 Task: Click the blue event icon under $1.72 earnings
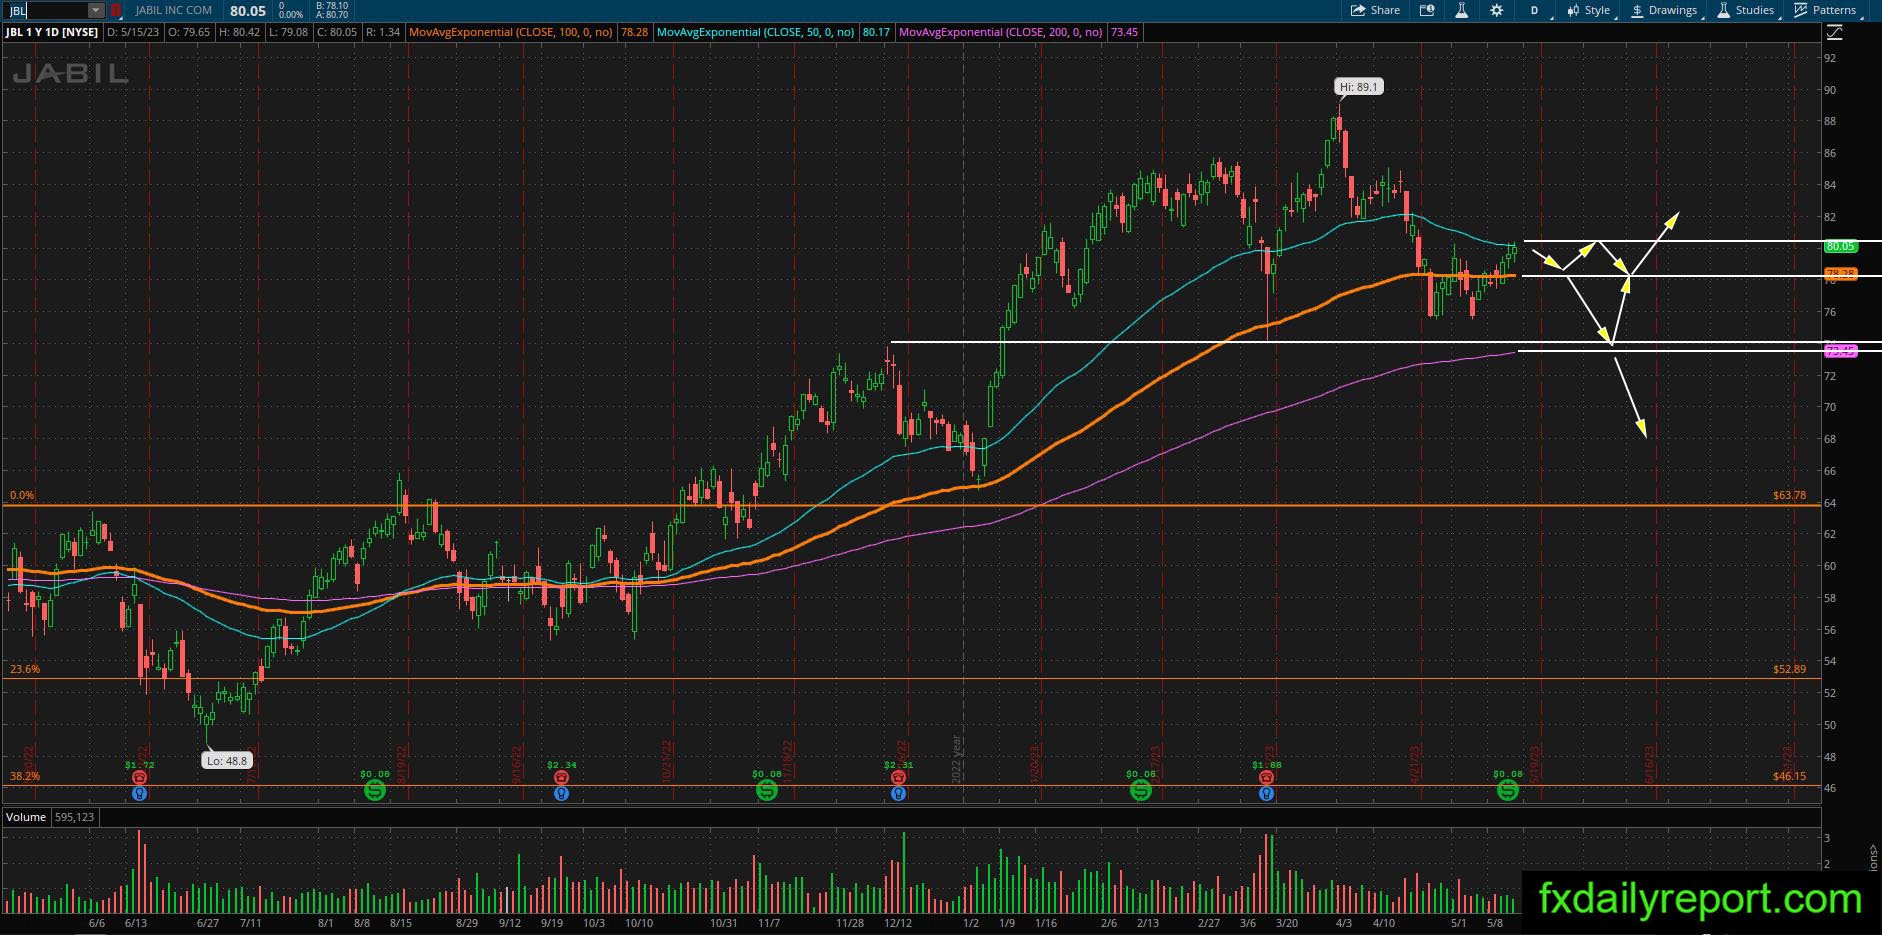pos(140,793)
